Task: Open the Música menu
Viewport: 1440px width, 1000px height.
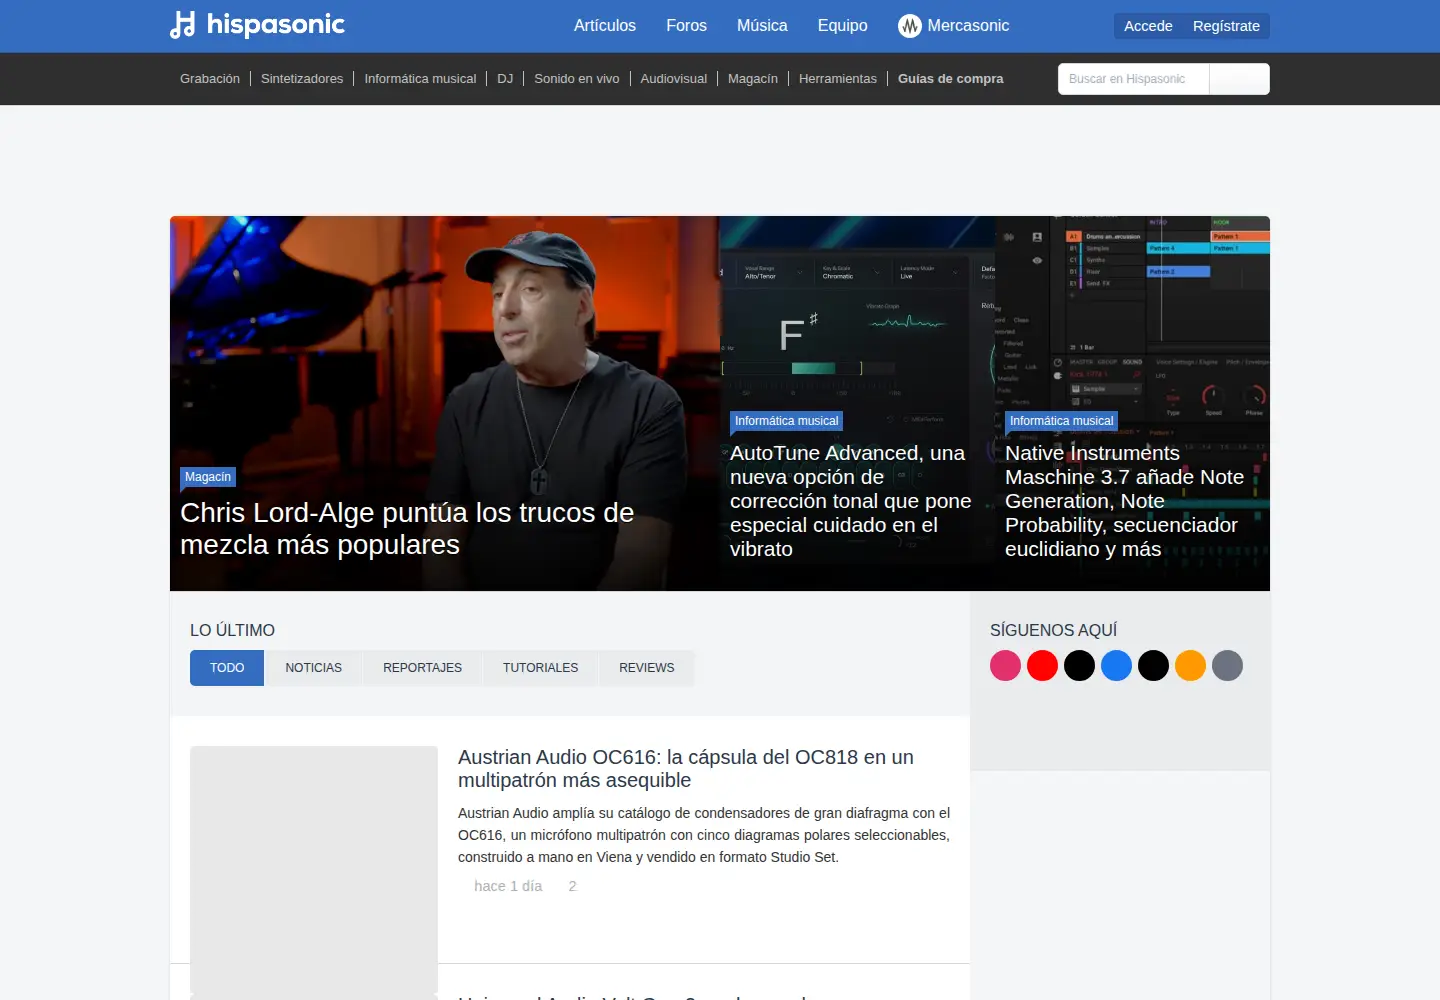Action: pyautogui.click(x=762, y=26)
